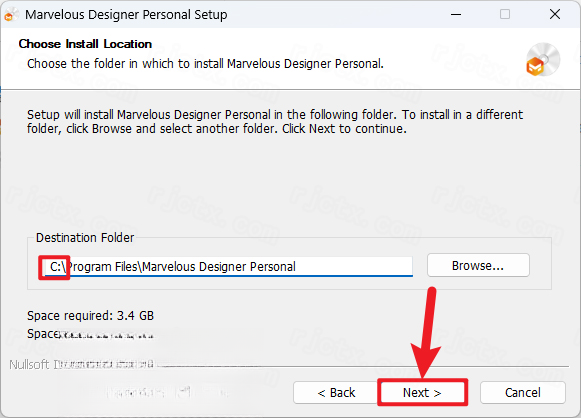Click the Next > button

click(x=422, y=392)
